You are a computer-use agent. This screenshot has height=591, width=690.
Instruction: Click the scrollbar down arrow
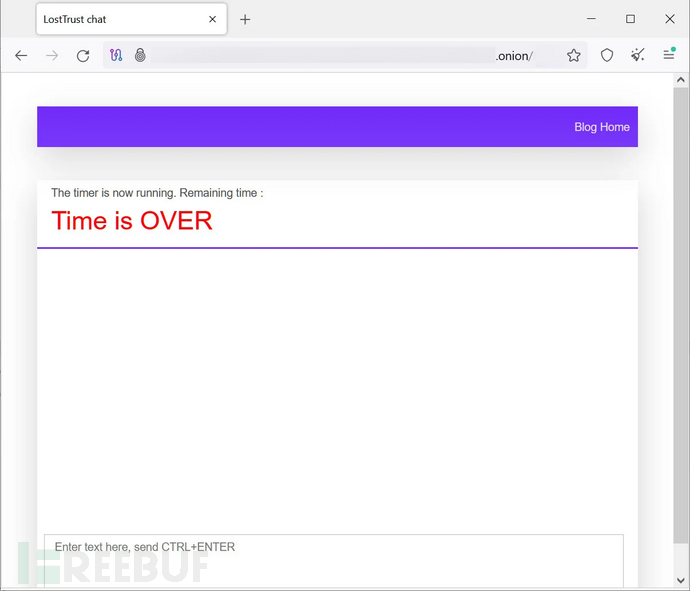pyautogui.click(x=681, y=581)
